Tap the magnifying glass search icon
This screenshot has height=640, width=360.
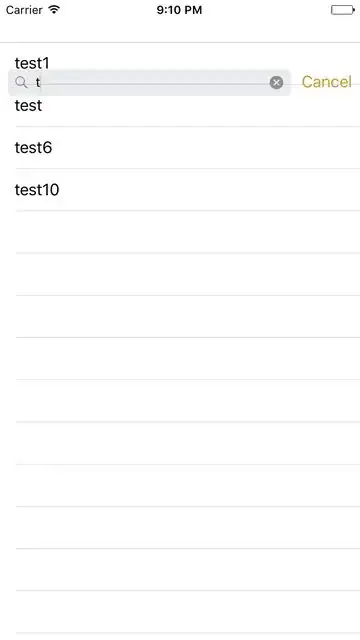click(21, 83)
